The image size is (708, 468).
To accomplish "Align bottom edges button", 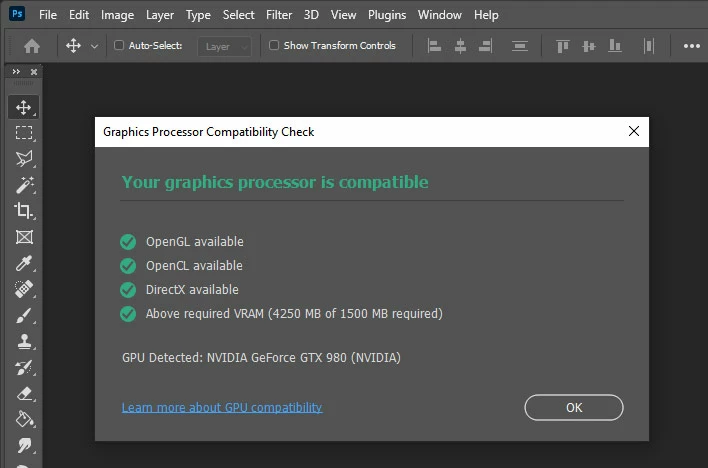I will [615, 46].
